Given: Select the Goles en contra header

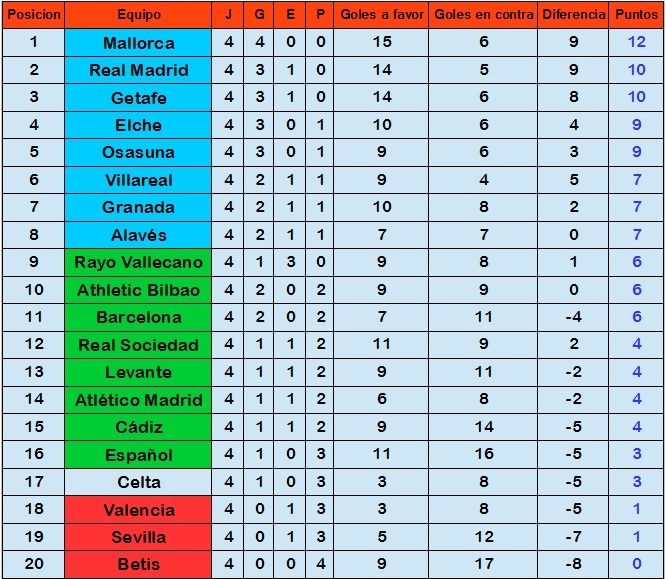Looking at the screenshot, I should point(483,15).
